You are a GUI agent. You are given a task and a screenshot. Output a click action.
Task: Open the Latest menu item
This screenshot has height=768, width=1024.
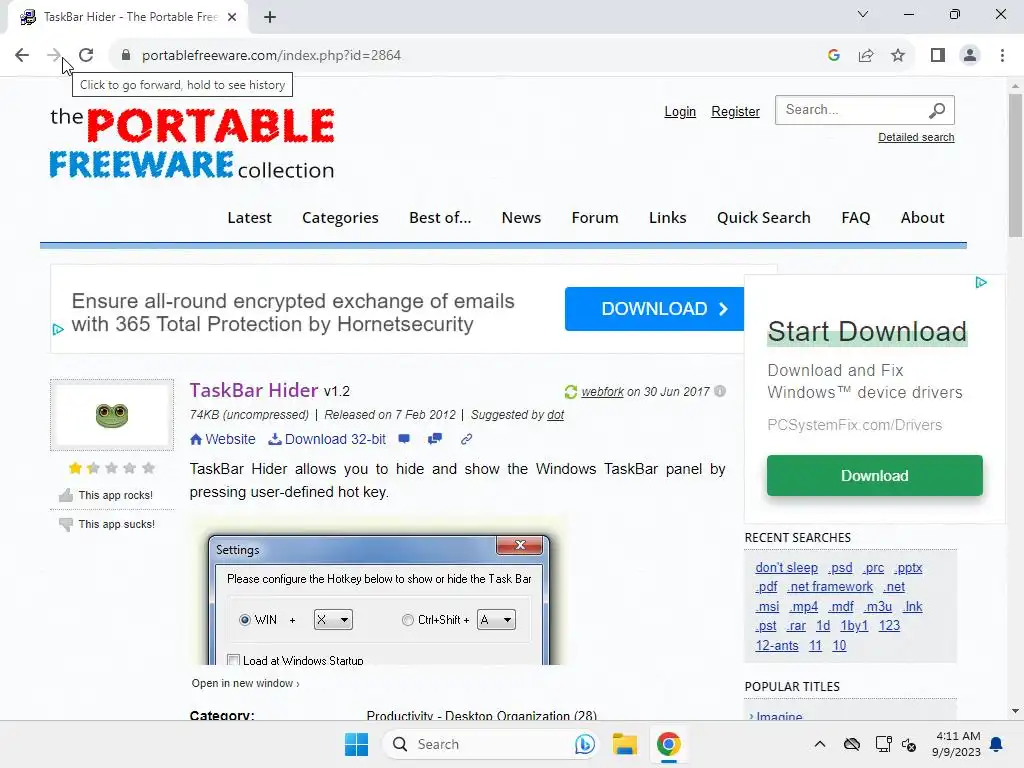[249, 217]
